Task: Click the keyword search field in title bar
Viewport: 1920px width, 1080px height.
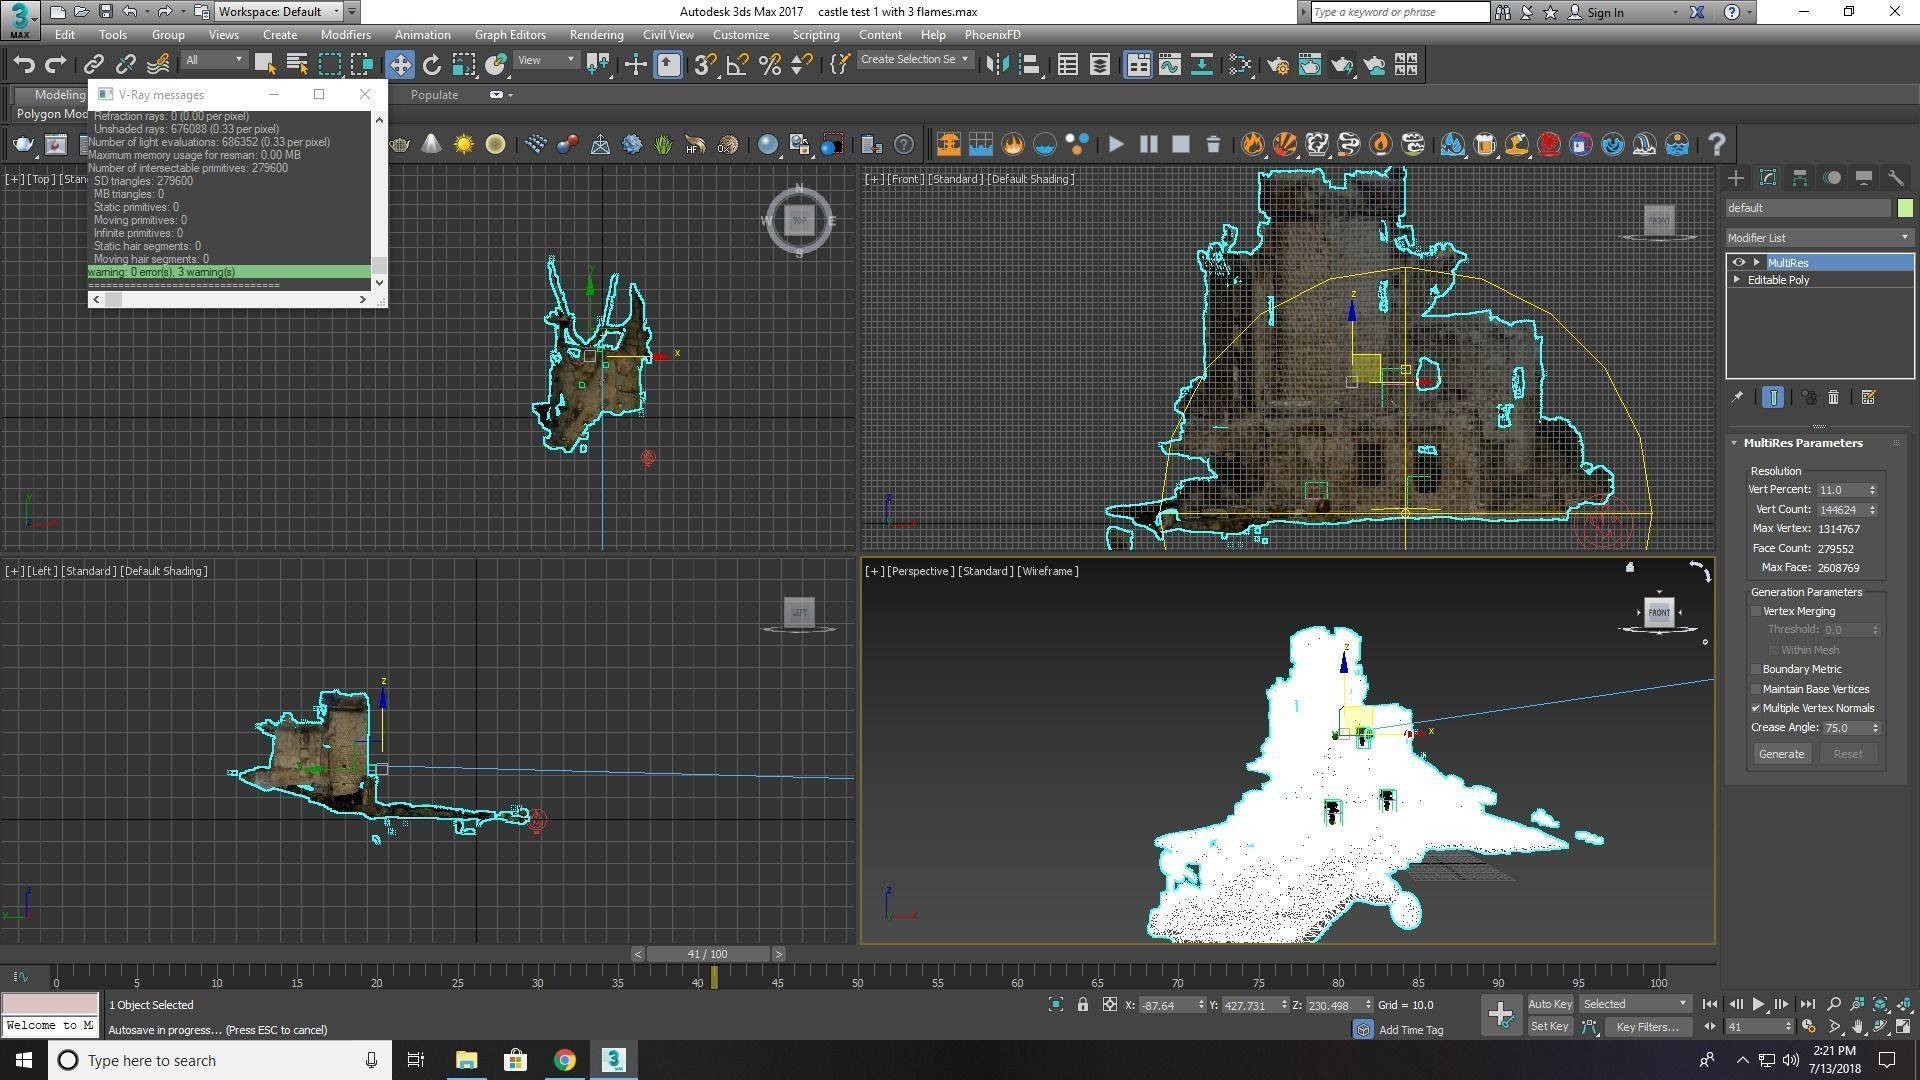Action: (1399, 12)
